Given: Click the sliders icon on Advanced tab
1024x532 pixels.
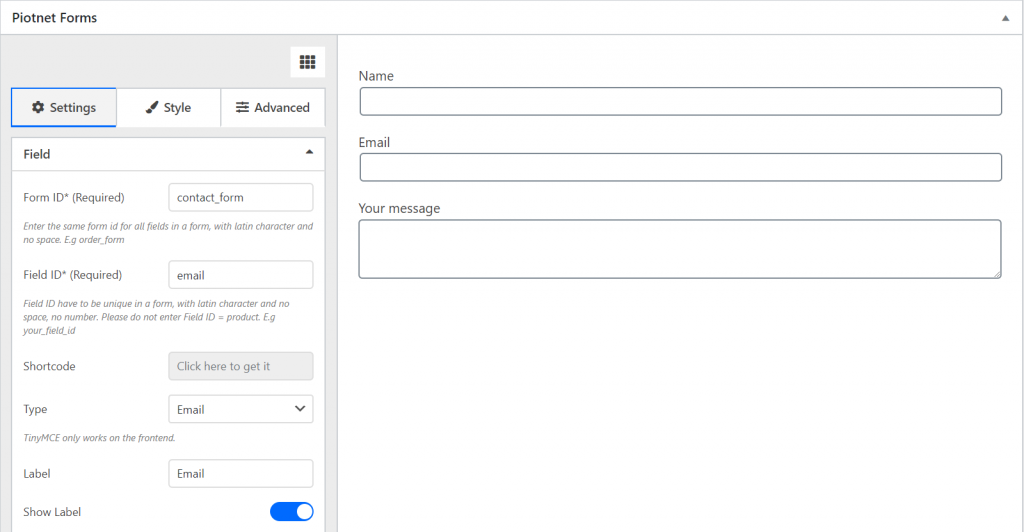Looking at the screenshot, I should click(x=242, y=107).
